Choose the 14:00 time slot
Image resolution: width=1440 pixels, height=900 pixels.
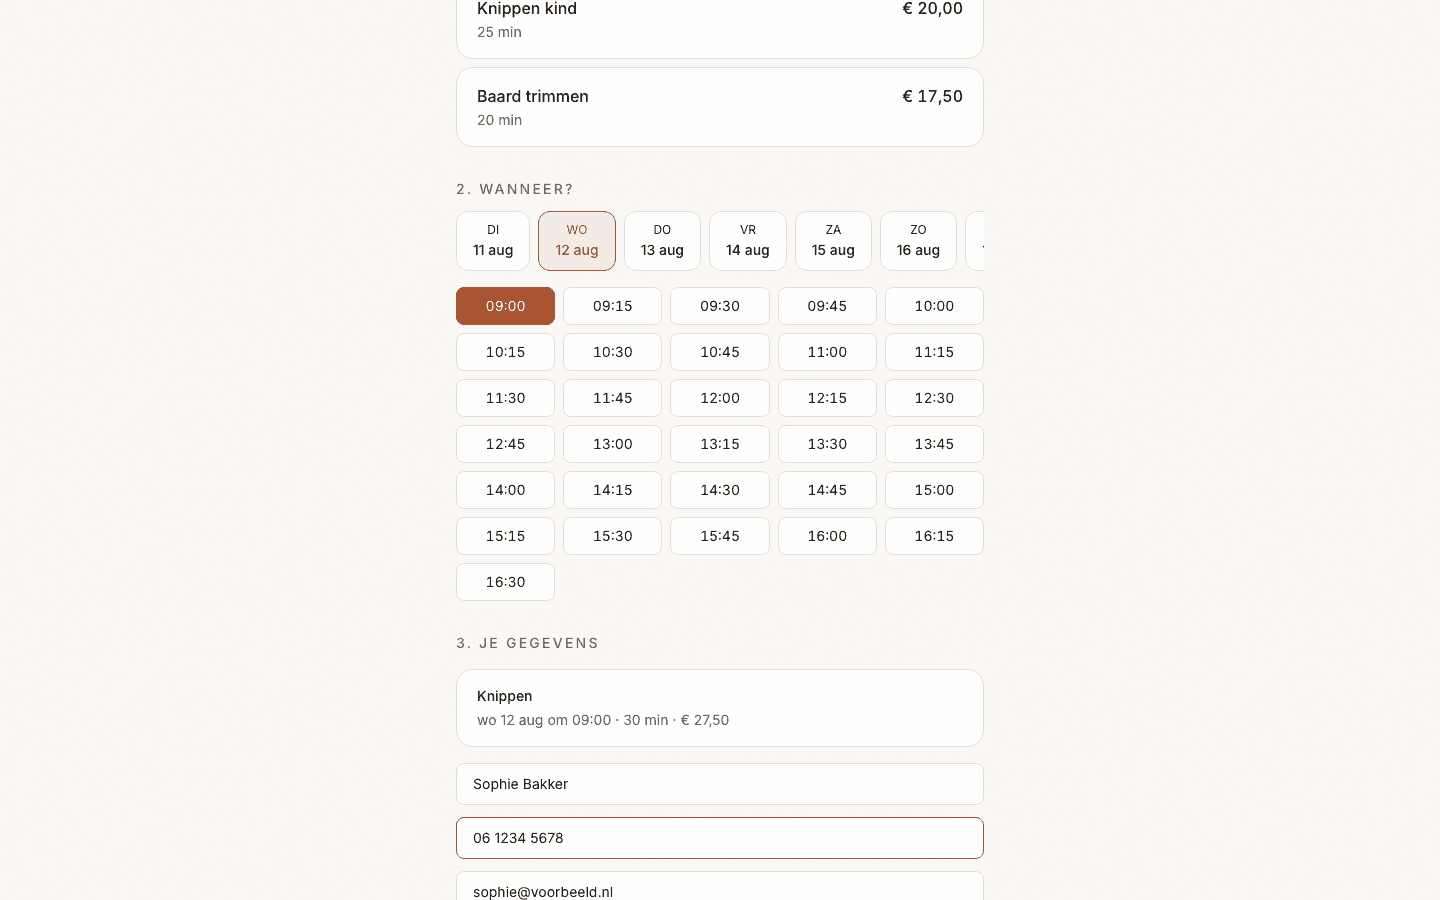505,490
